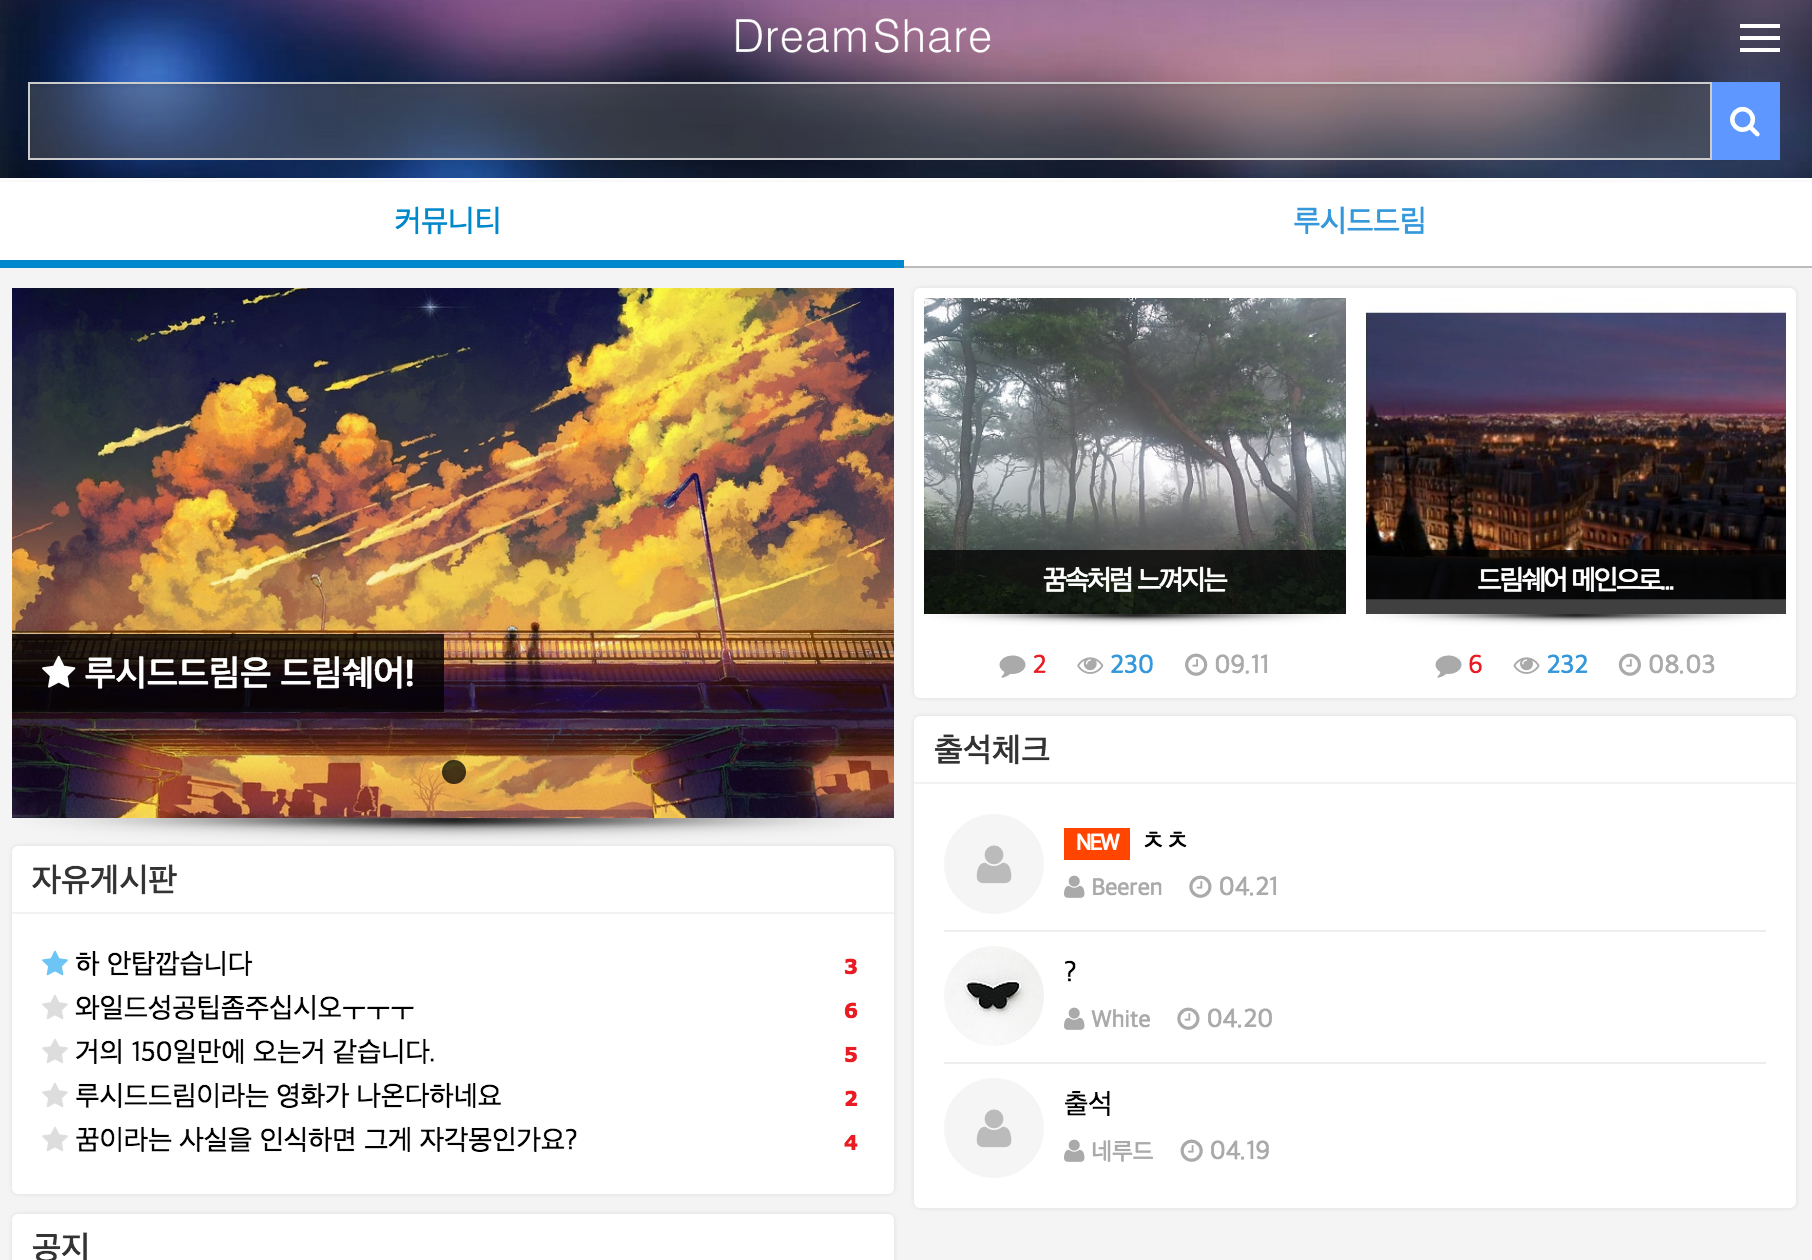Open the 자유게시판 board heading

click(x=104, y=879)
